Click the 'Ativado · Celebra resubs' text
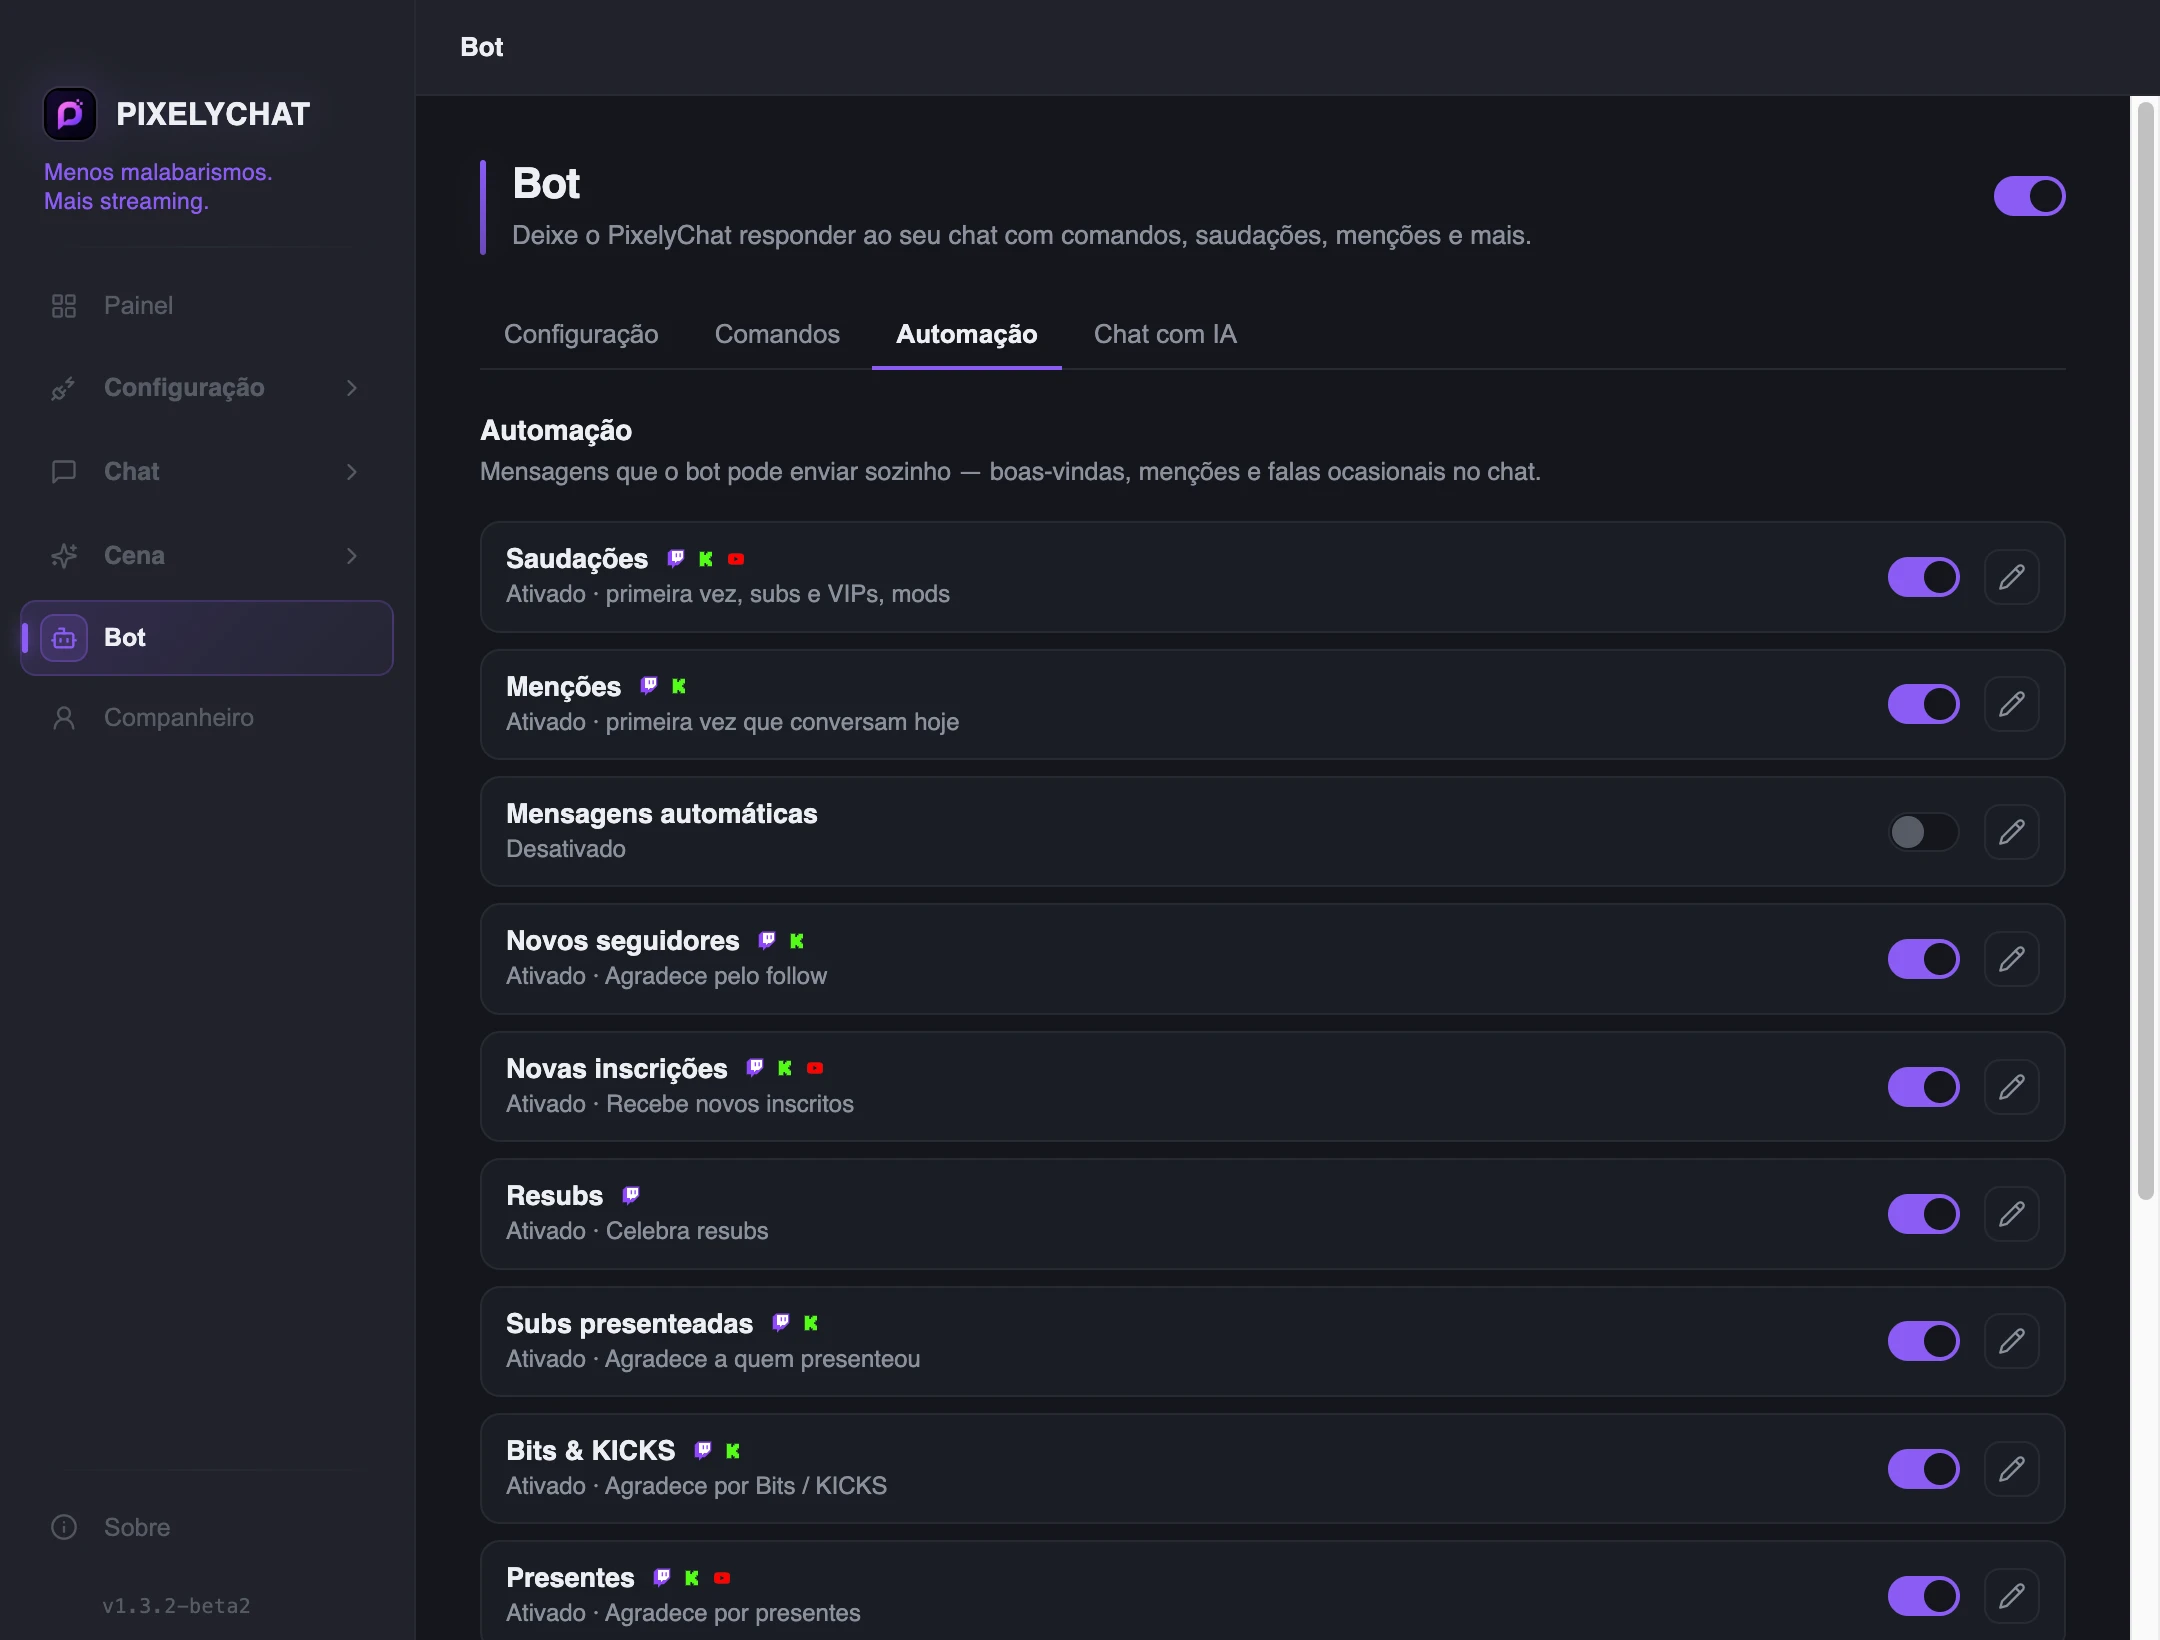This screenshot has width=2160, height=1640. click(x=637, y=1231)
